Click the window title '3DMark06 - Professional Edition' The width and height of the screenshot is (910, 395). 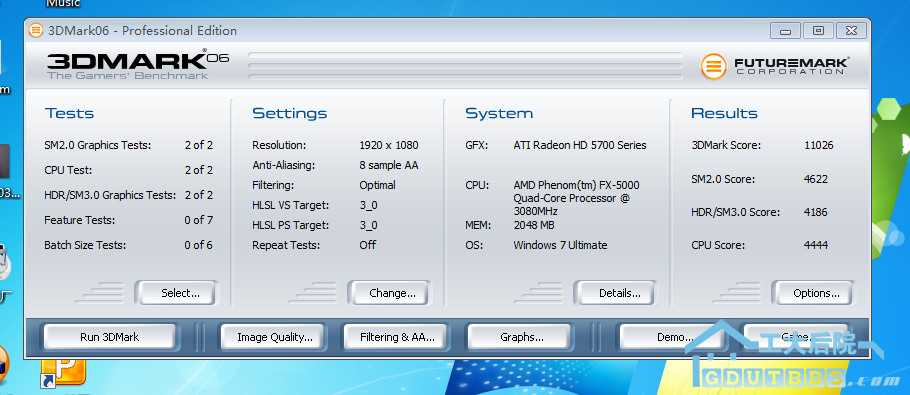point(142,31)
